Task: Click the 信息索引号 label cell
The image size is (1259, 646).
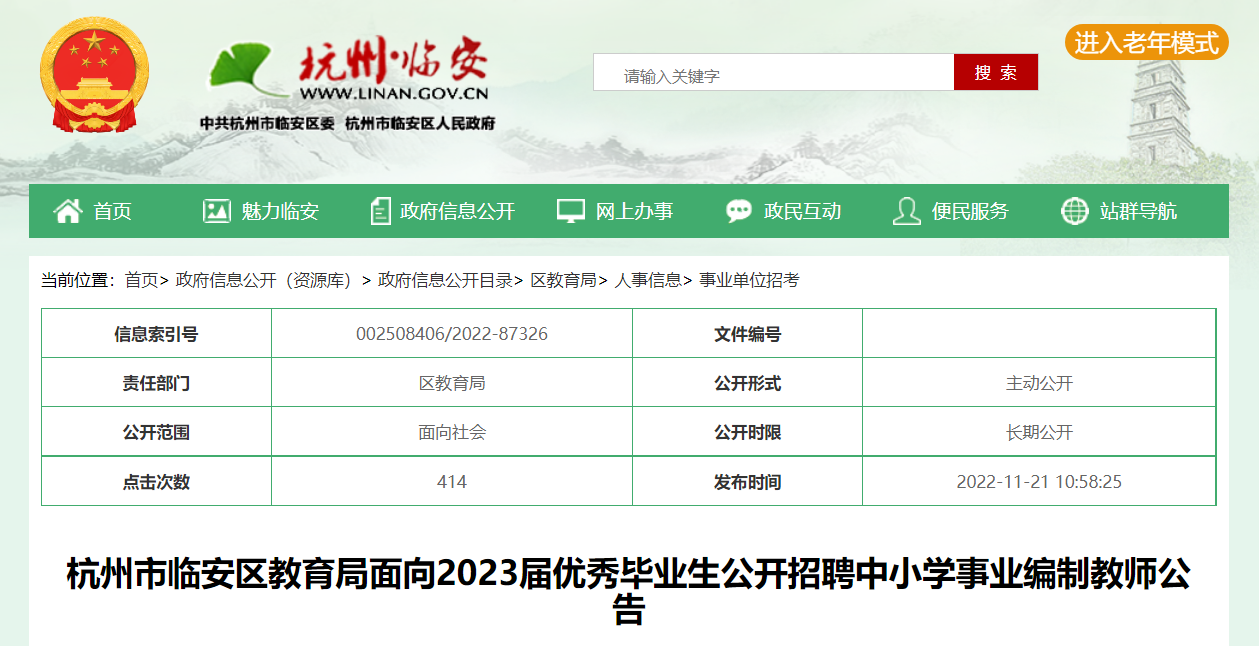Action: click(156, 334)
